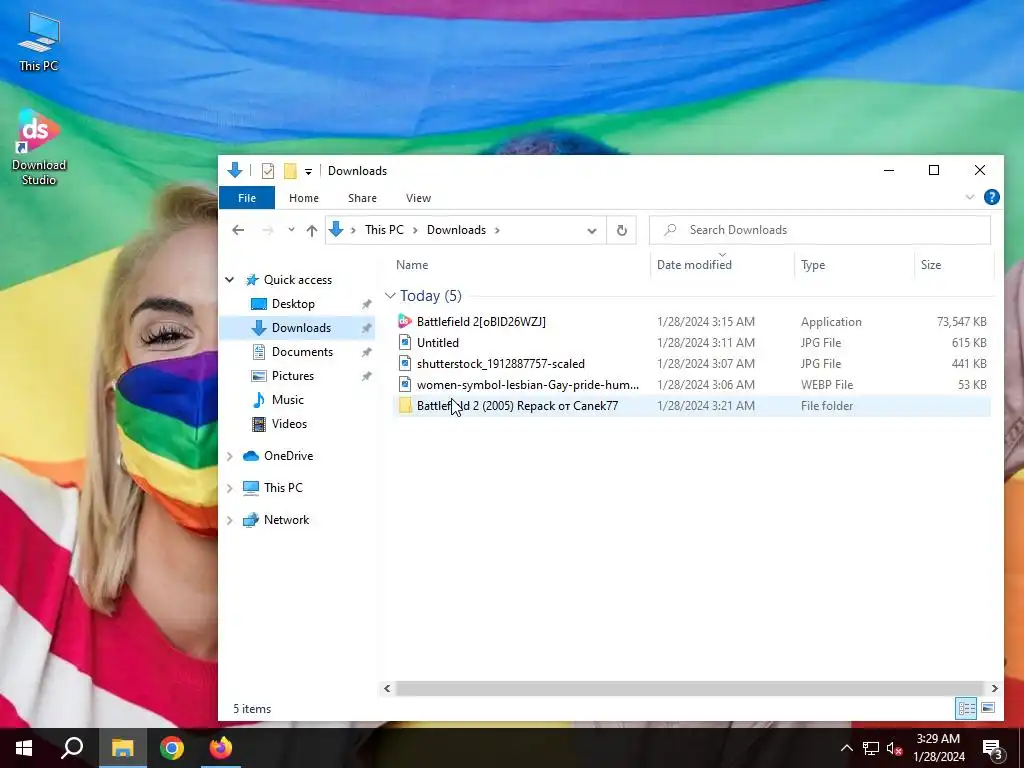Viewport: 1024px width, 768px height.
Task: Select Documents in the navigation pane
Action: point(302,352)
